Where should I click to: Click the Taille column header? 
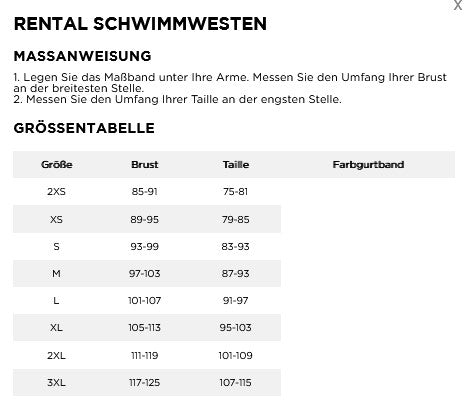(x=236, y=165)
